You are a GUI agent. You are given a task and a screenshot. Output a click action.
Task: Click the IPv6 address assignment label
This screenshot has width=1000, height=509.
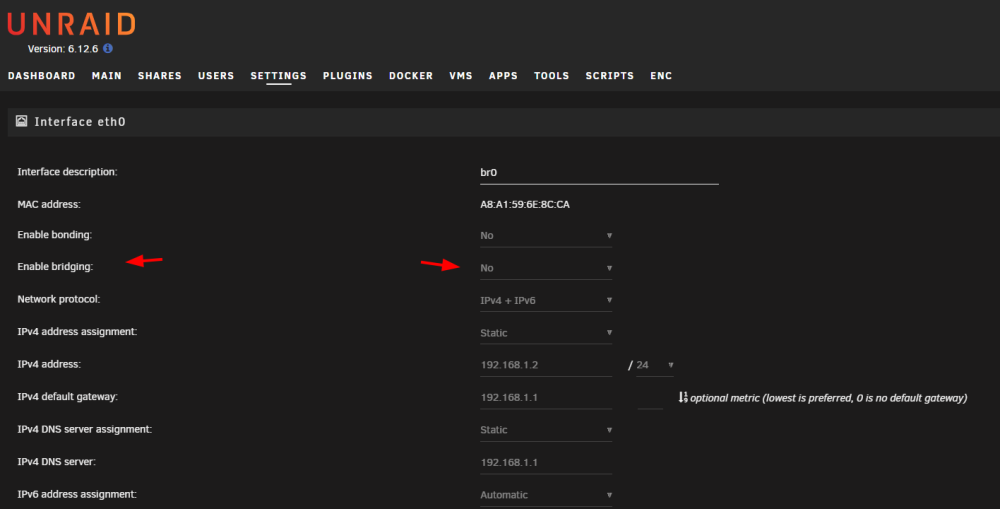[77, 494]
